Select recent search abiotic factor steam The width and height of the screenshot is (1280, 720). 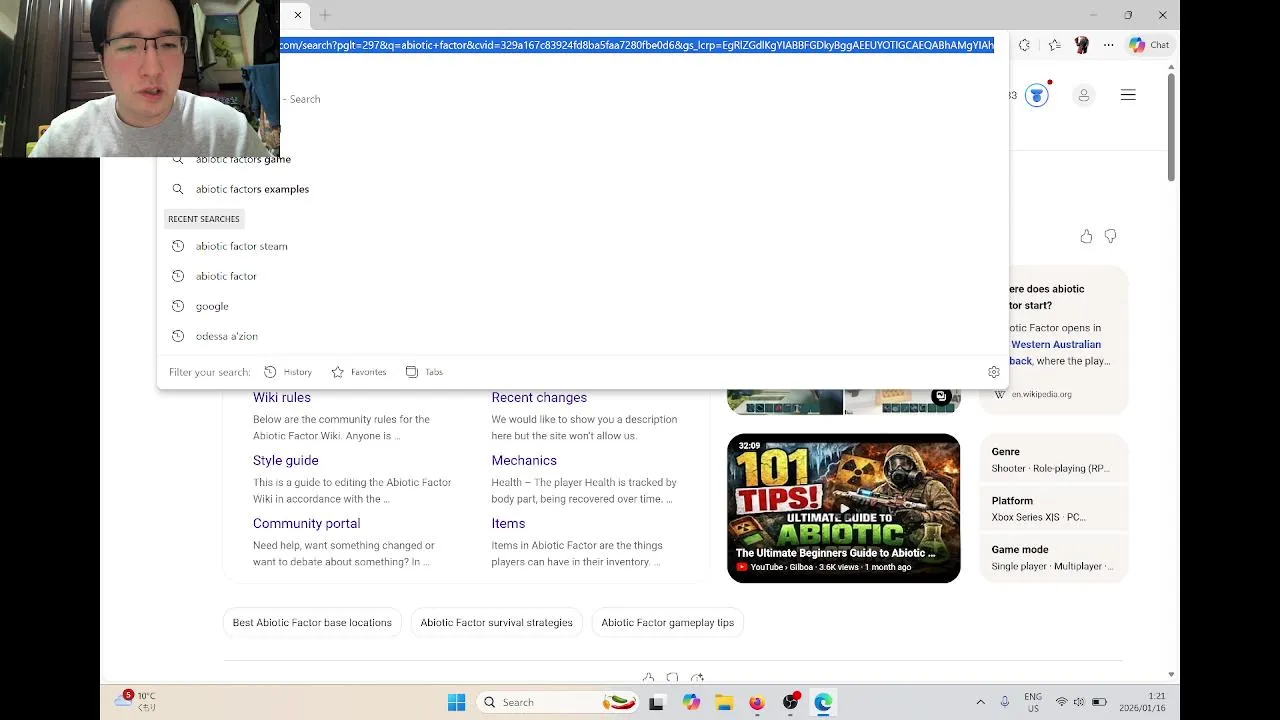[x=582, y=246]
